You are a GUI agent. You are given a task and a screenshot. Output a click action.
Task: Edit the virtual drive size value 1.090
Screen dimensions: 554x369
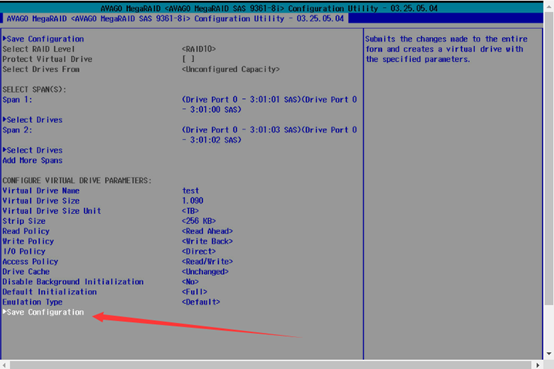tap(193, 201)
